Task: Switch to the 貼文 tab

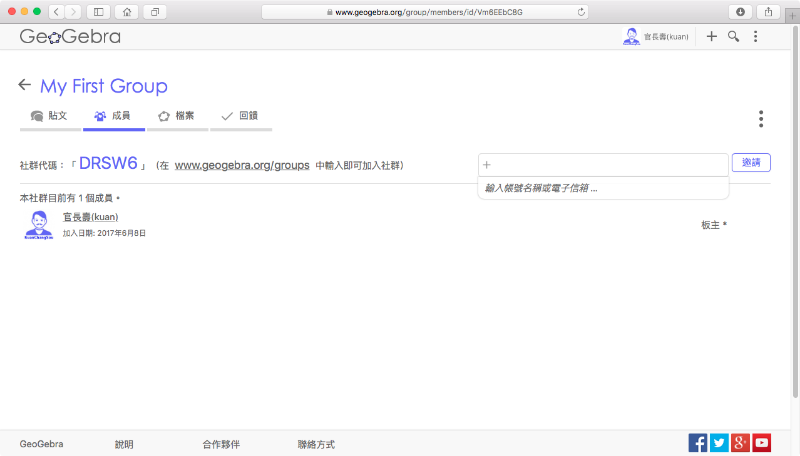Action: [x=50, y=117]
